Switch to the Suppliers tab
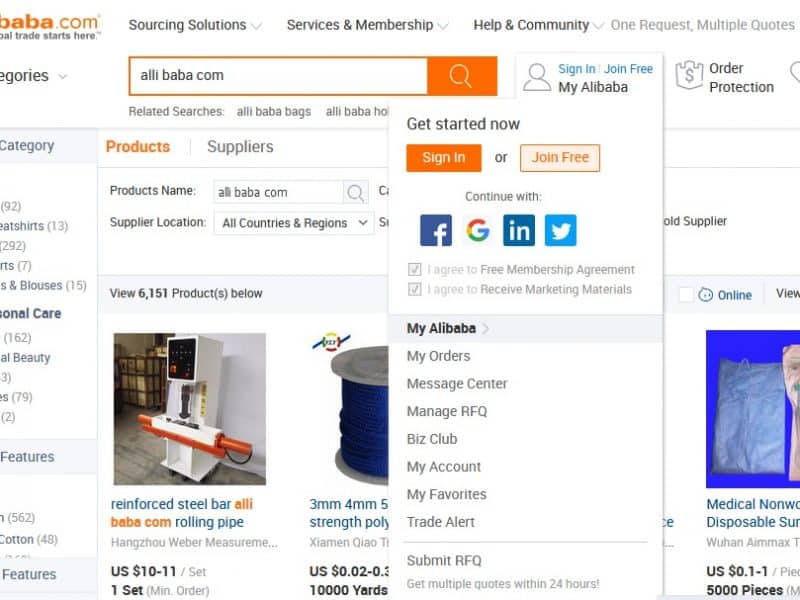Viewport: 800px width, 600px height. pos(240,147)
